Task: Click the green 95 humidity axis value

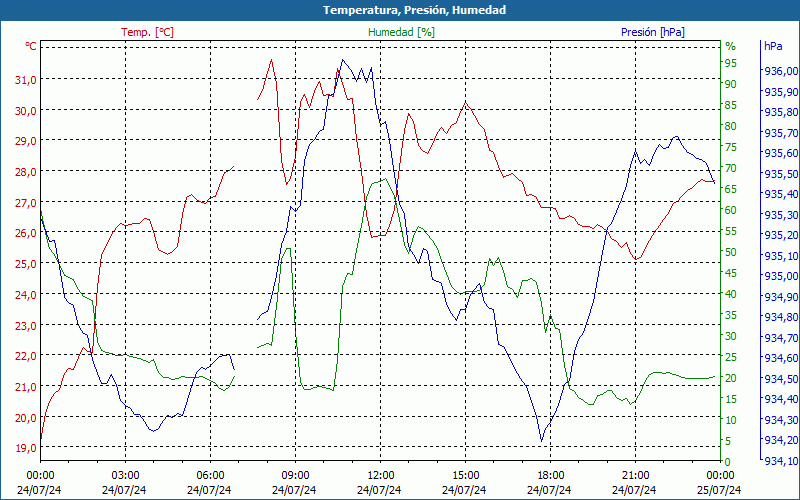Action: point(731,63)
